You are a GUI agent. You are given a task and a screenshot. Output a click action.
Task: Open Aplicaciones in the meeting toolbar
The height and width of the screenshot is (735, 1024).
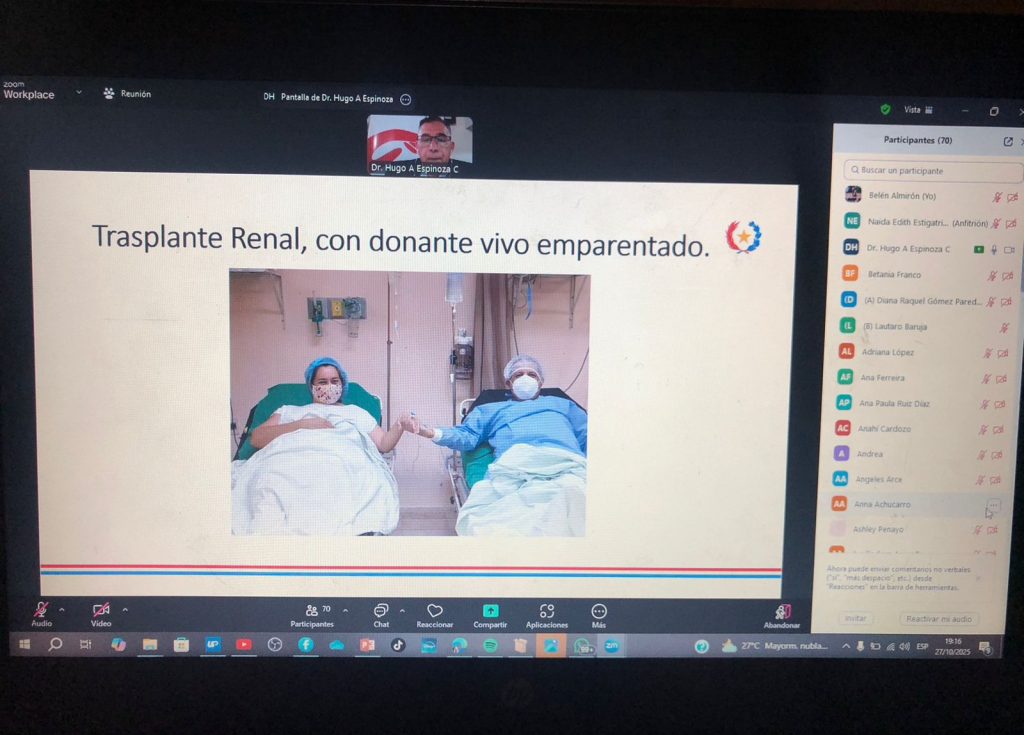(546, 611)
